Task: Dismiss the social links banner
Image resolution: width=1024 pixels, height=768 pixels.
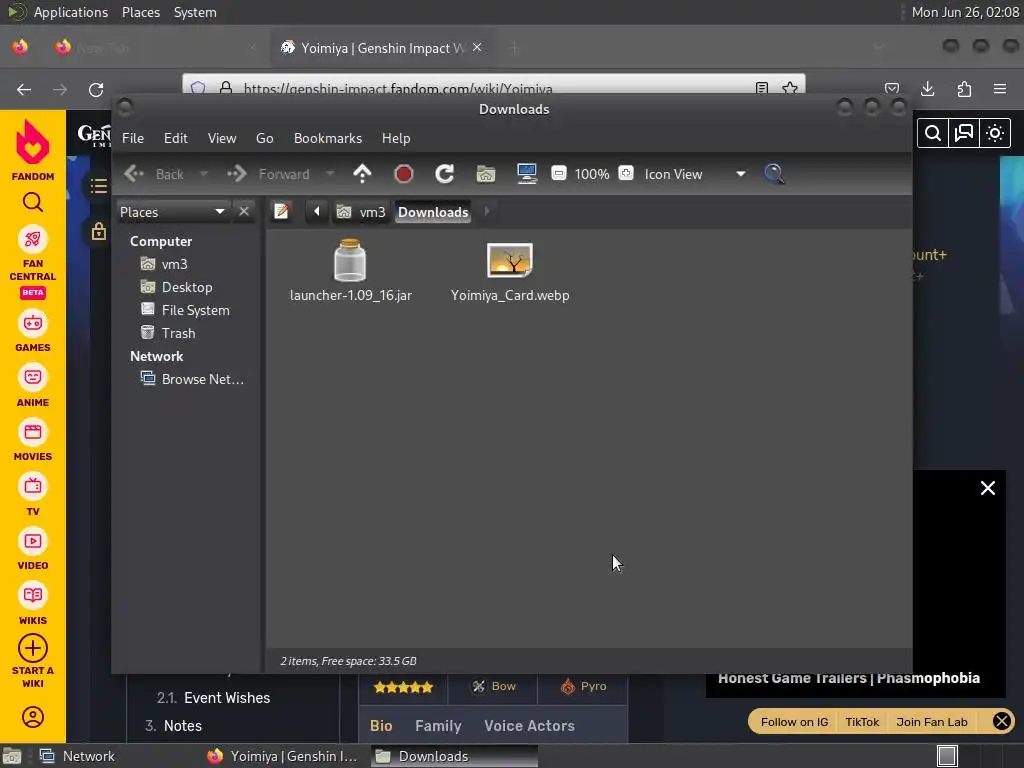Action: pos(1001,721)
